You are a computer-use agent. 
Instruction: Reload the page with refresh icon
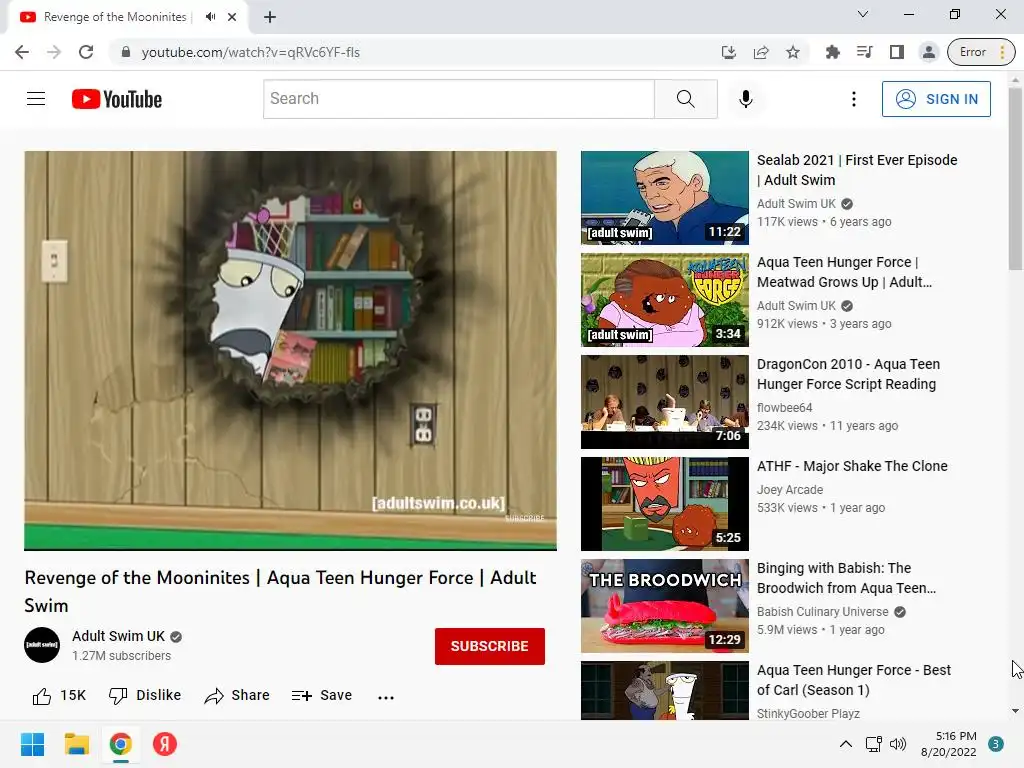[86, 52]
